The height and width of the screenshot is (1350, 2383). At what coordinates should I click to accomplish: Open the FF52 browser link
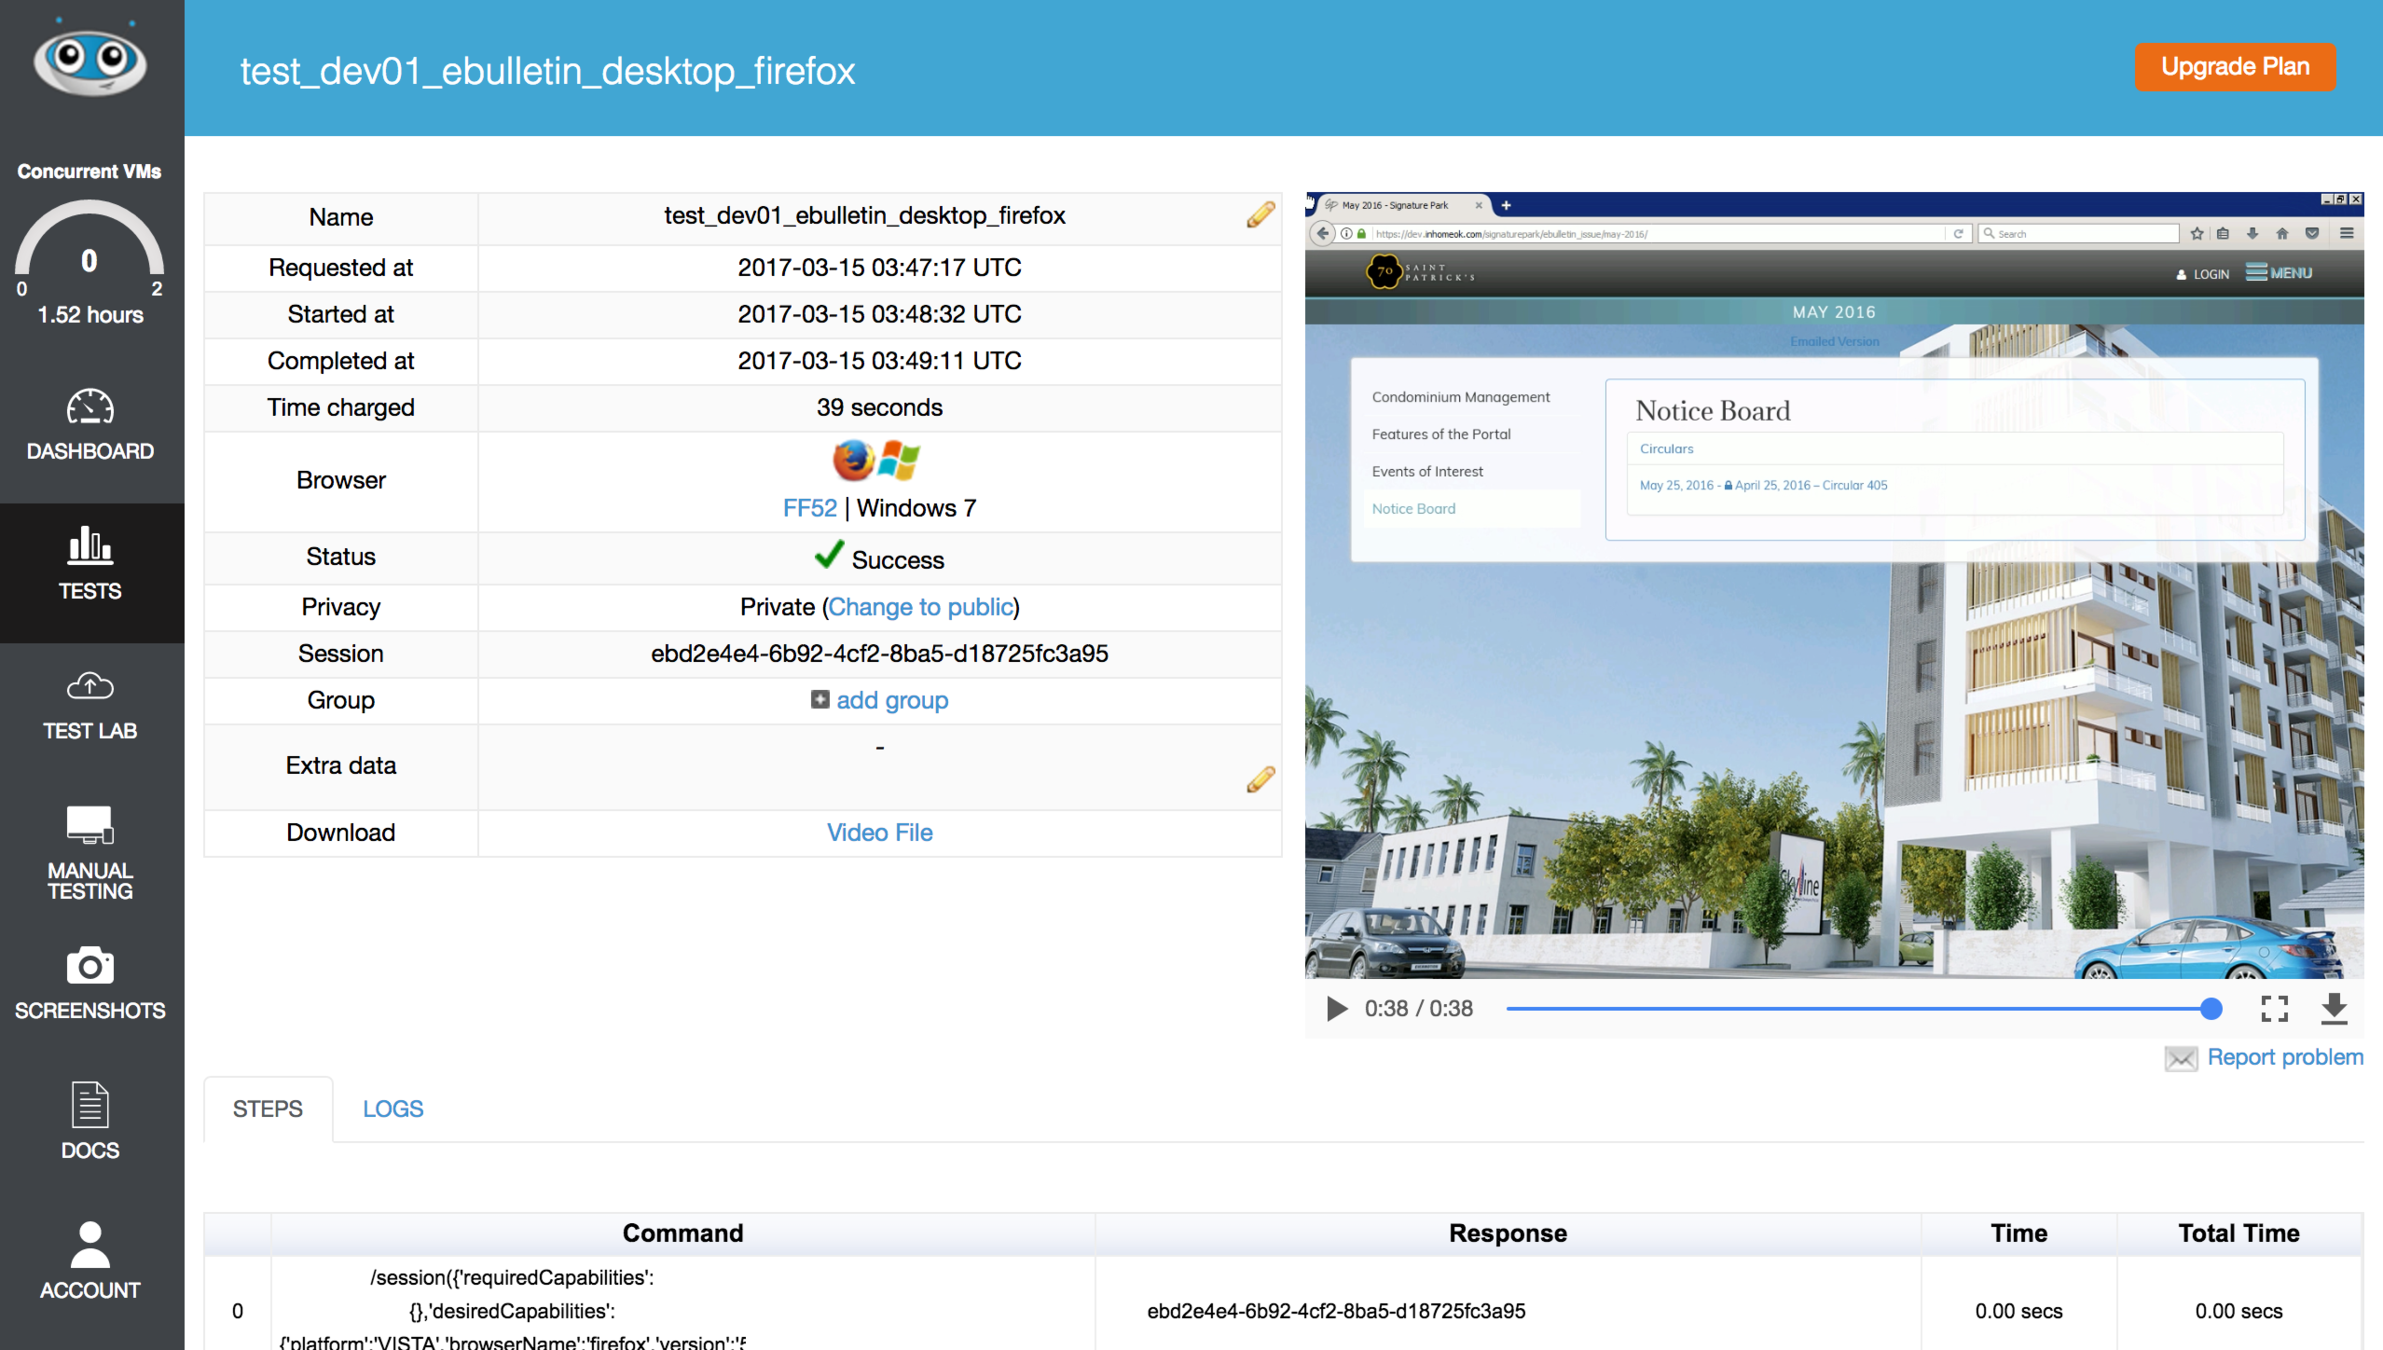coord(809,508)
